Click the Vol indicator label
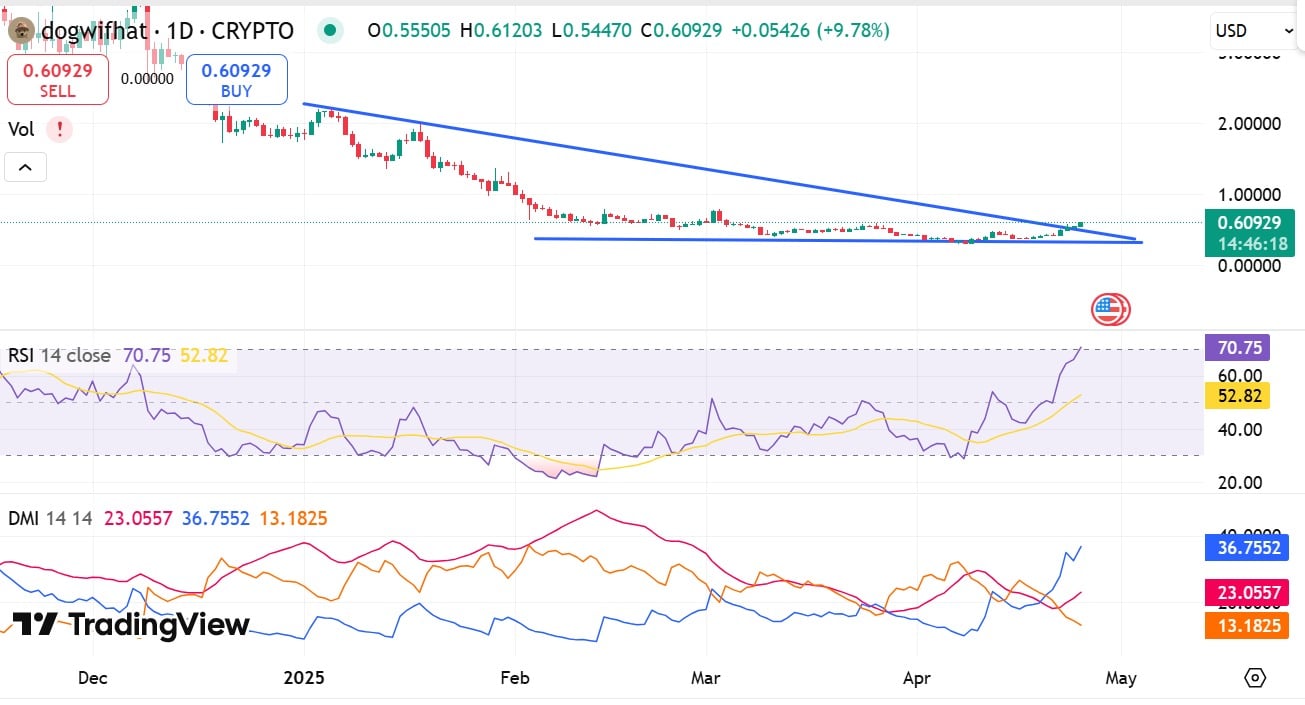The height and width of the screenshot is (705, 1305). [x=21, y=129]
